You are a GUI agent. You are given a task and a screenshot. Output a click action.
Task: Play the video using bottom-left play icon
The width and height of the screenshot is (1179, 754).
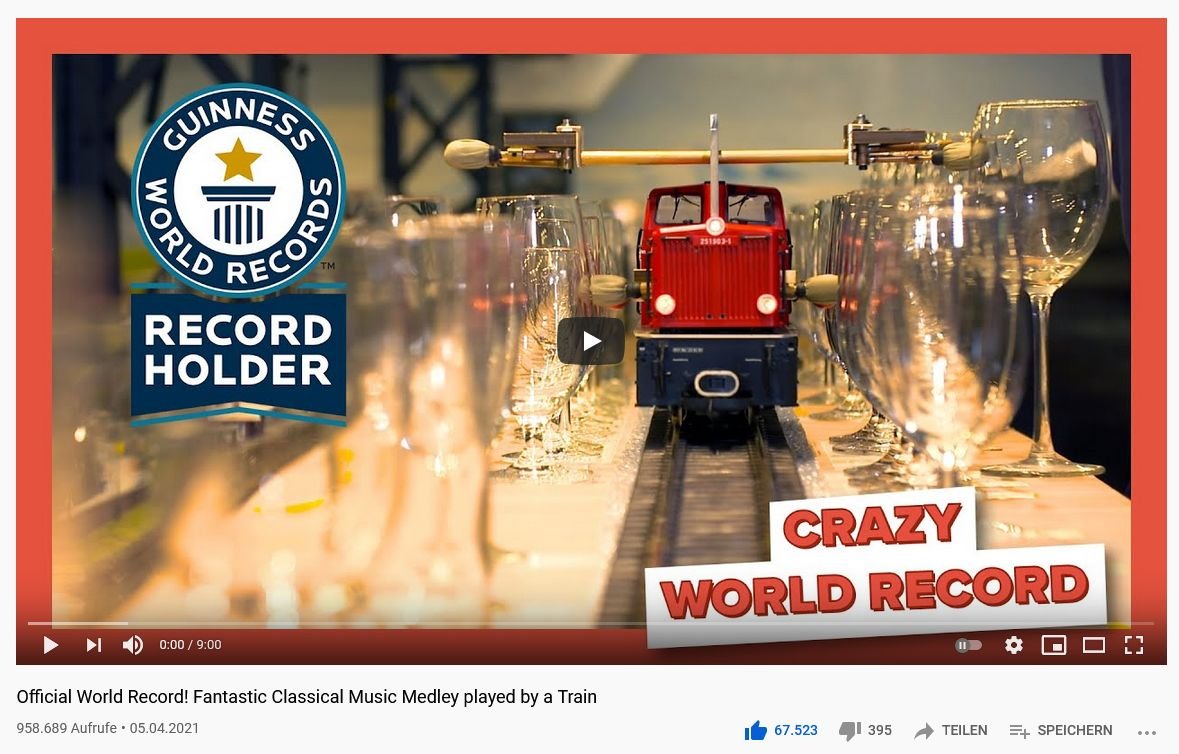(50, 645)
